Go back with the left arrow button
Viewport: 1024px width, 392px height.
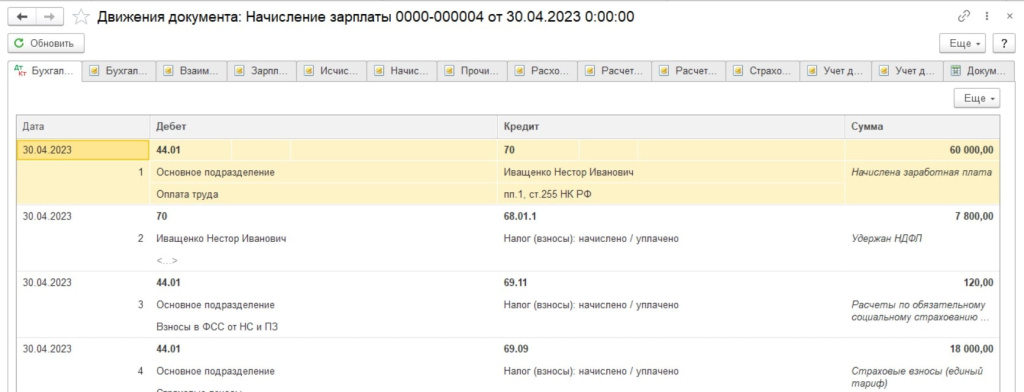[x=22, y=17]
